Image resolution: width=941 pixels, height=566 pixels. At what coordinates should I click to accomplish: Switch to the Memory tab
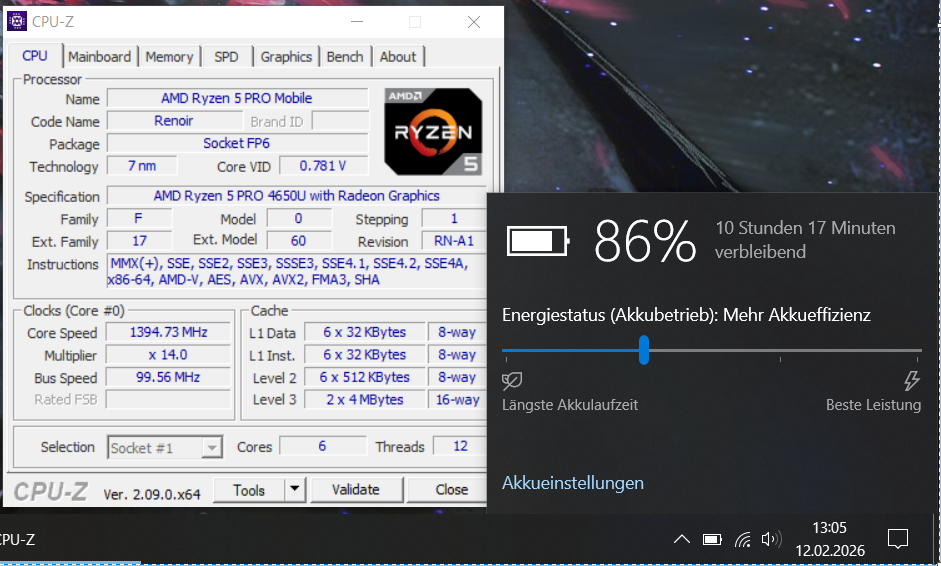coord(169,57)
